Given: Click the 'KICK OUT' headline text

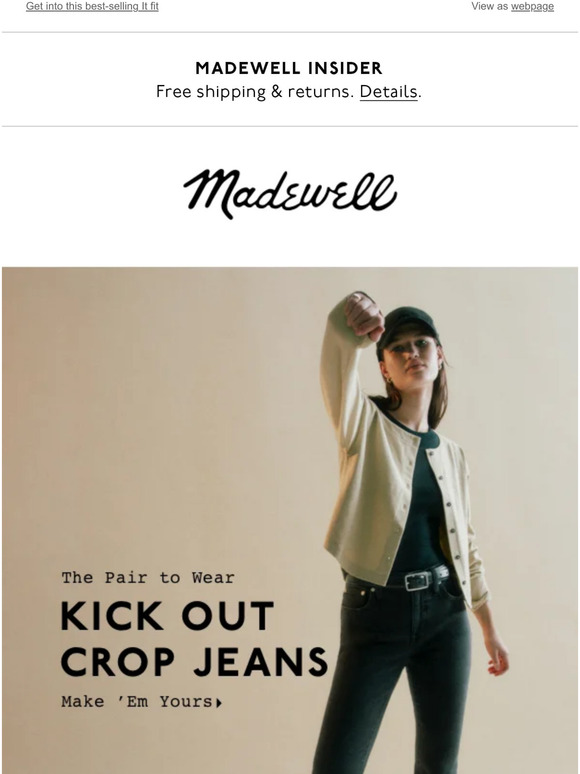Looking at the screenshot, I should pyautogui.click(x=167, y=616).
